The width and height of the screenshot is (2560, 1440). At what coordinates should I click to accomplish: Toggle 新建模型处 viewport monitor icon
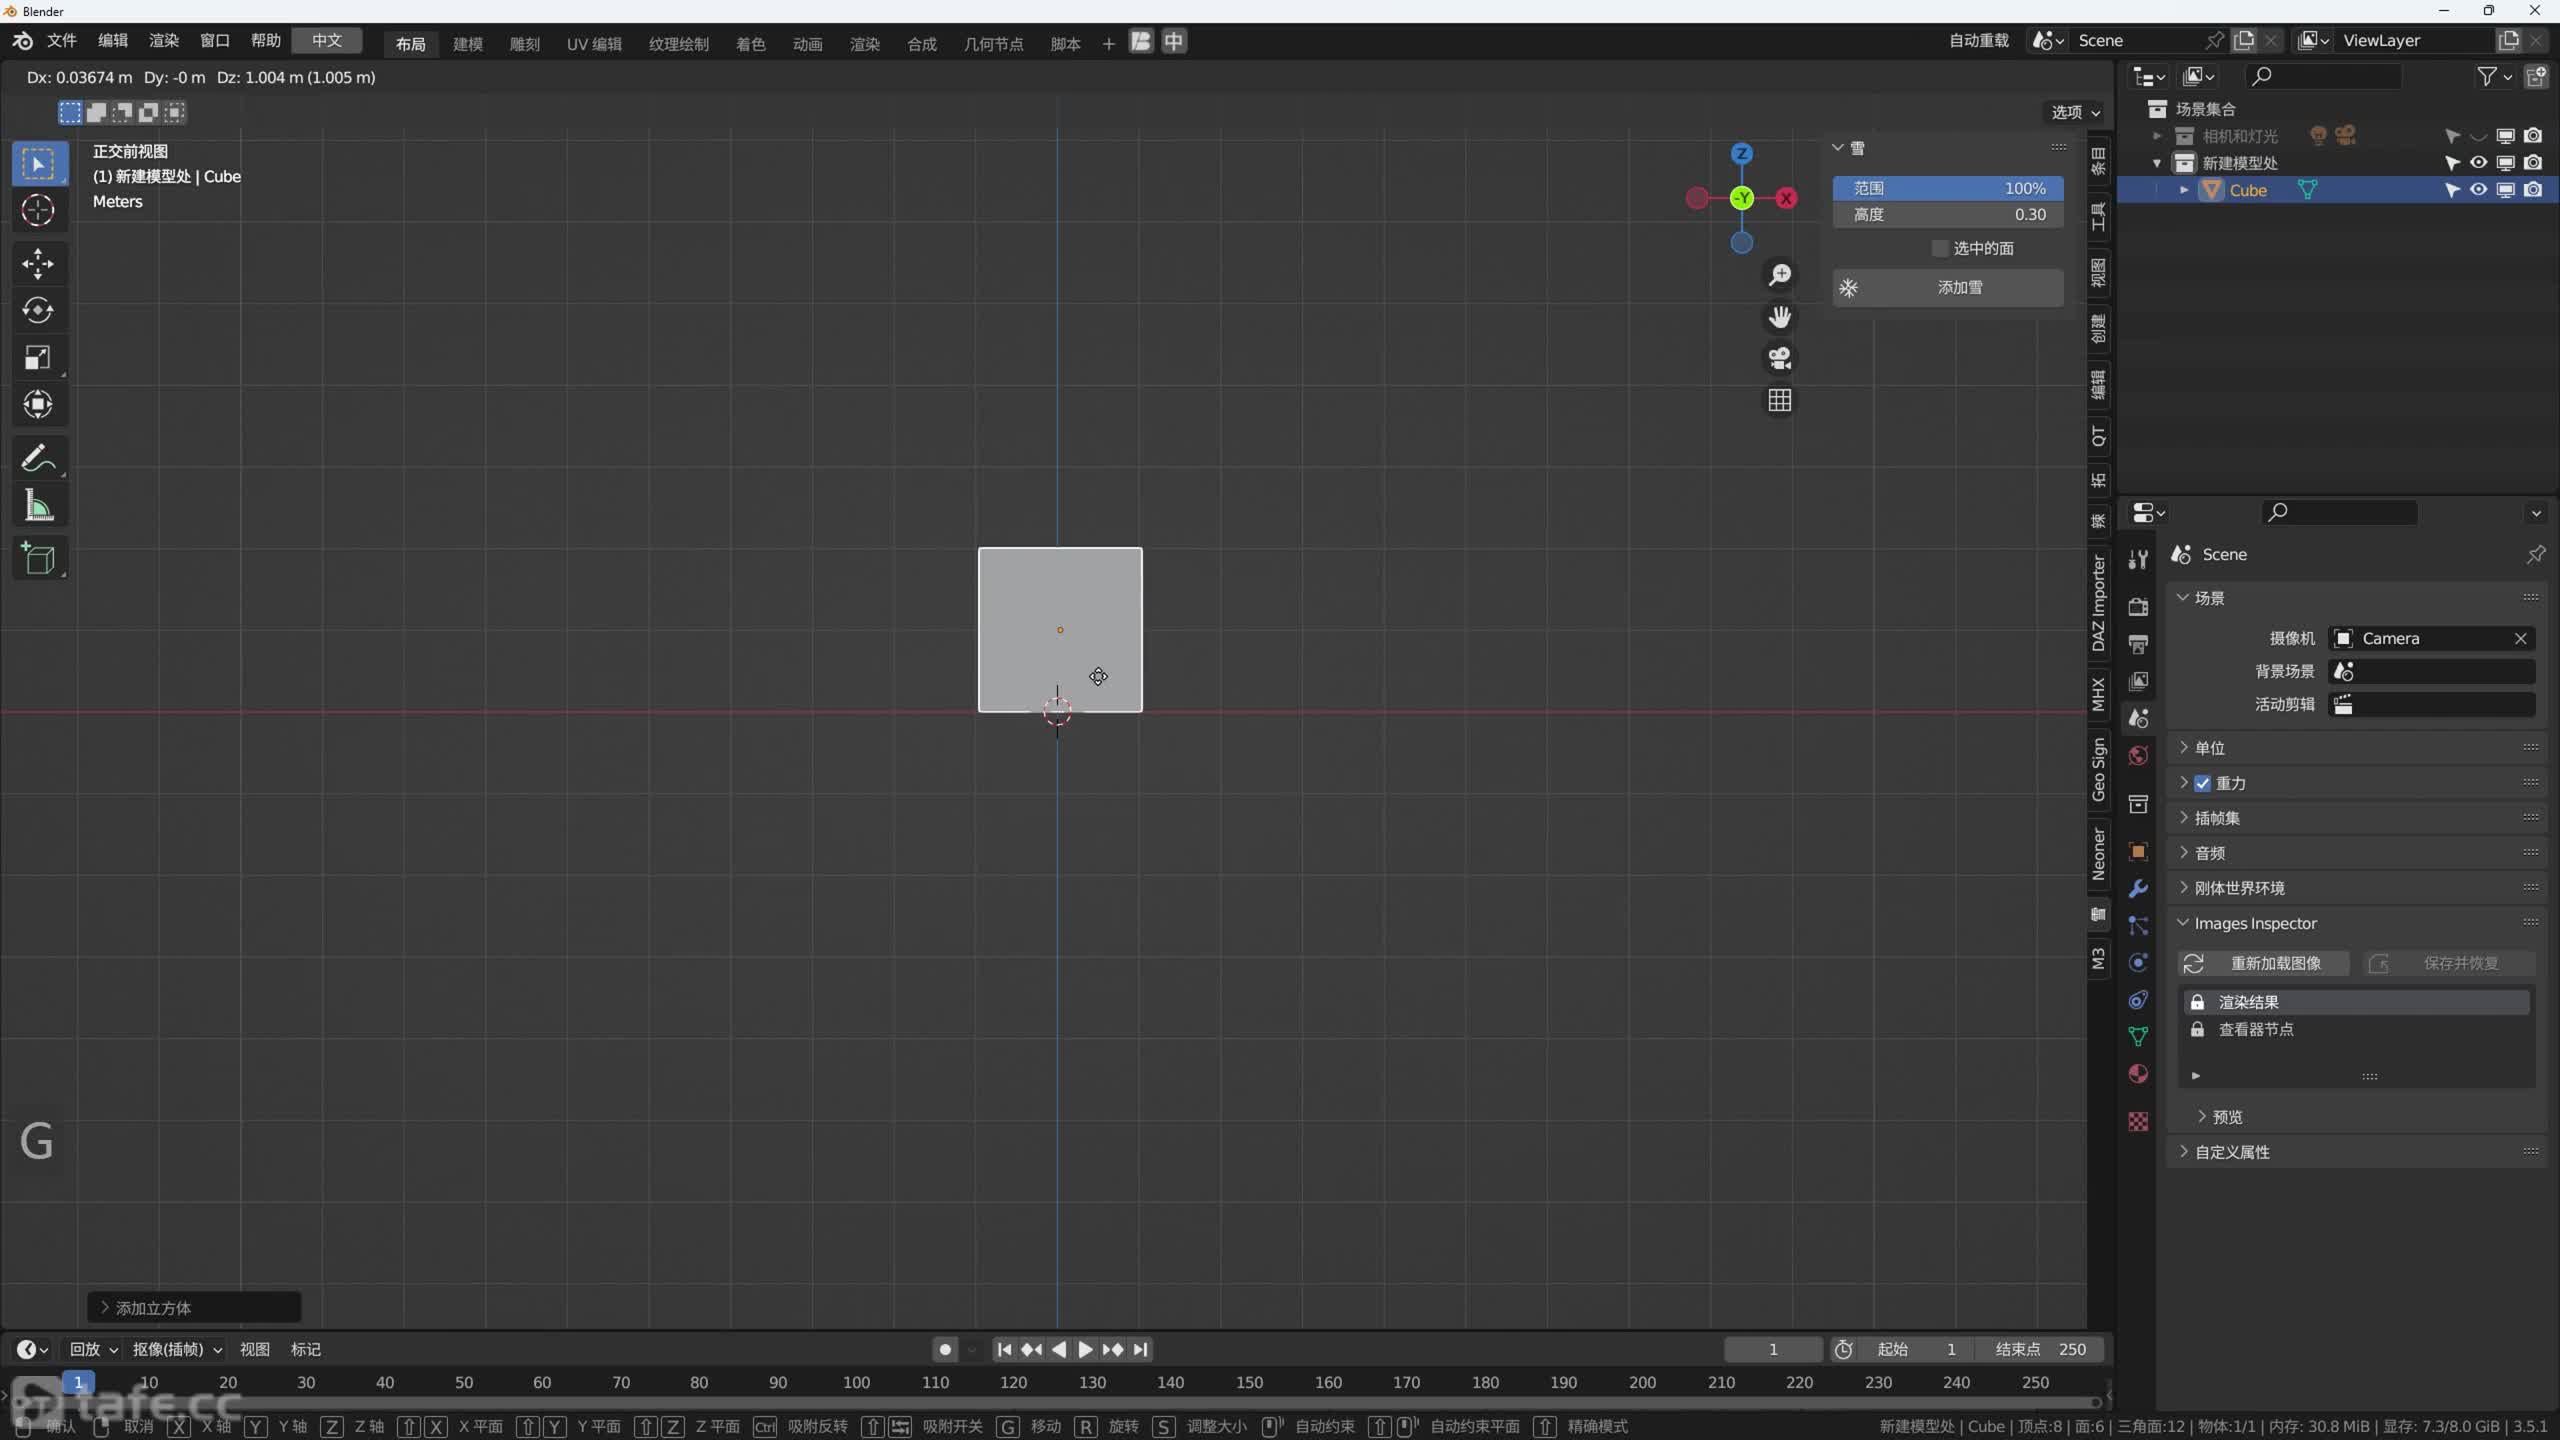point(2506,163)
